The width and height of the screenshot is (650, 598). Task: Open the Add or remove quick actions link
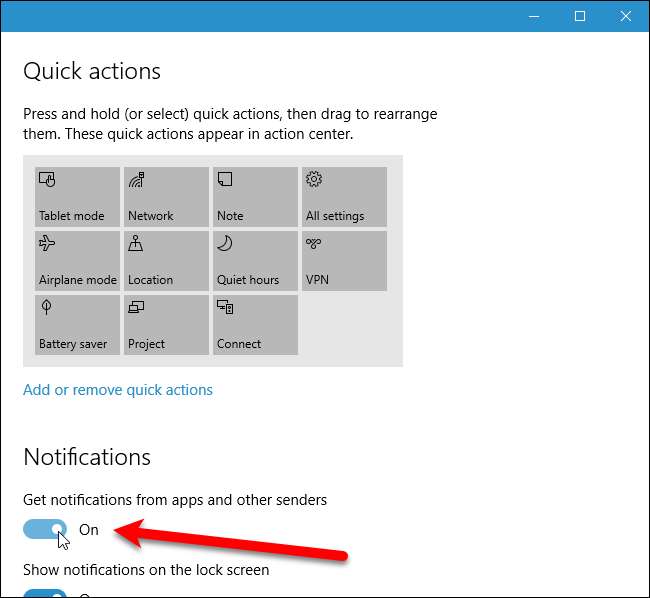coord(118,390)
